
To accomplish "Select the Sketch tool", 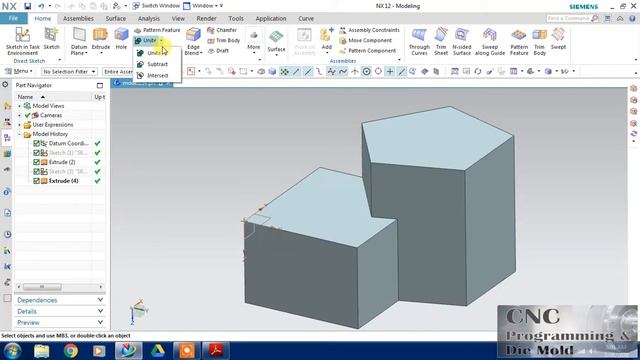I will pos(51,38).
